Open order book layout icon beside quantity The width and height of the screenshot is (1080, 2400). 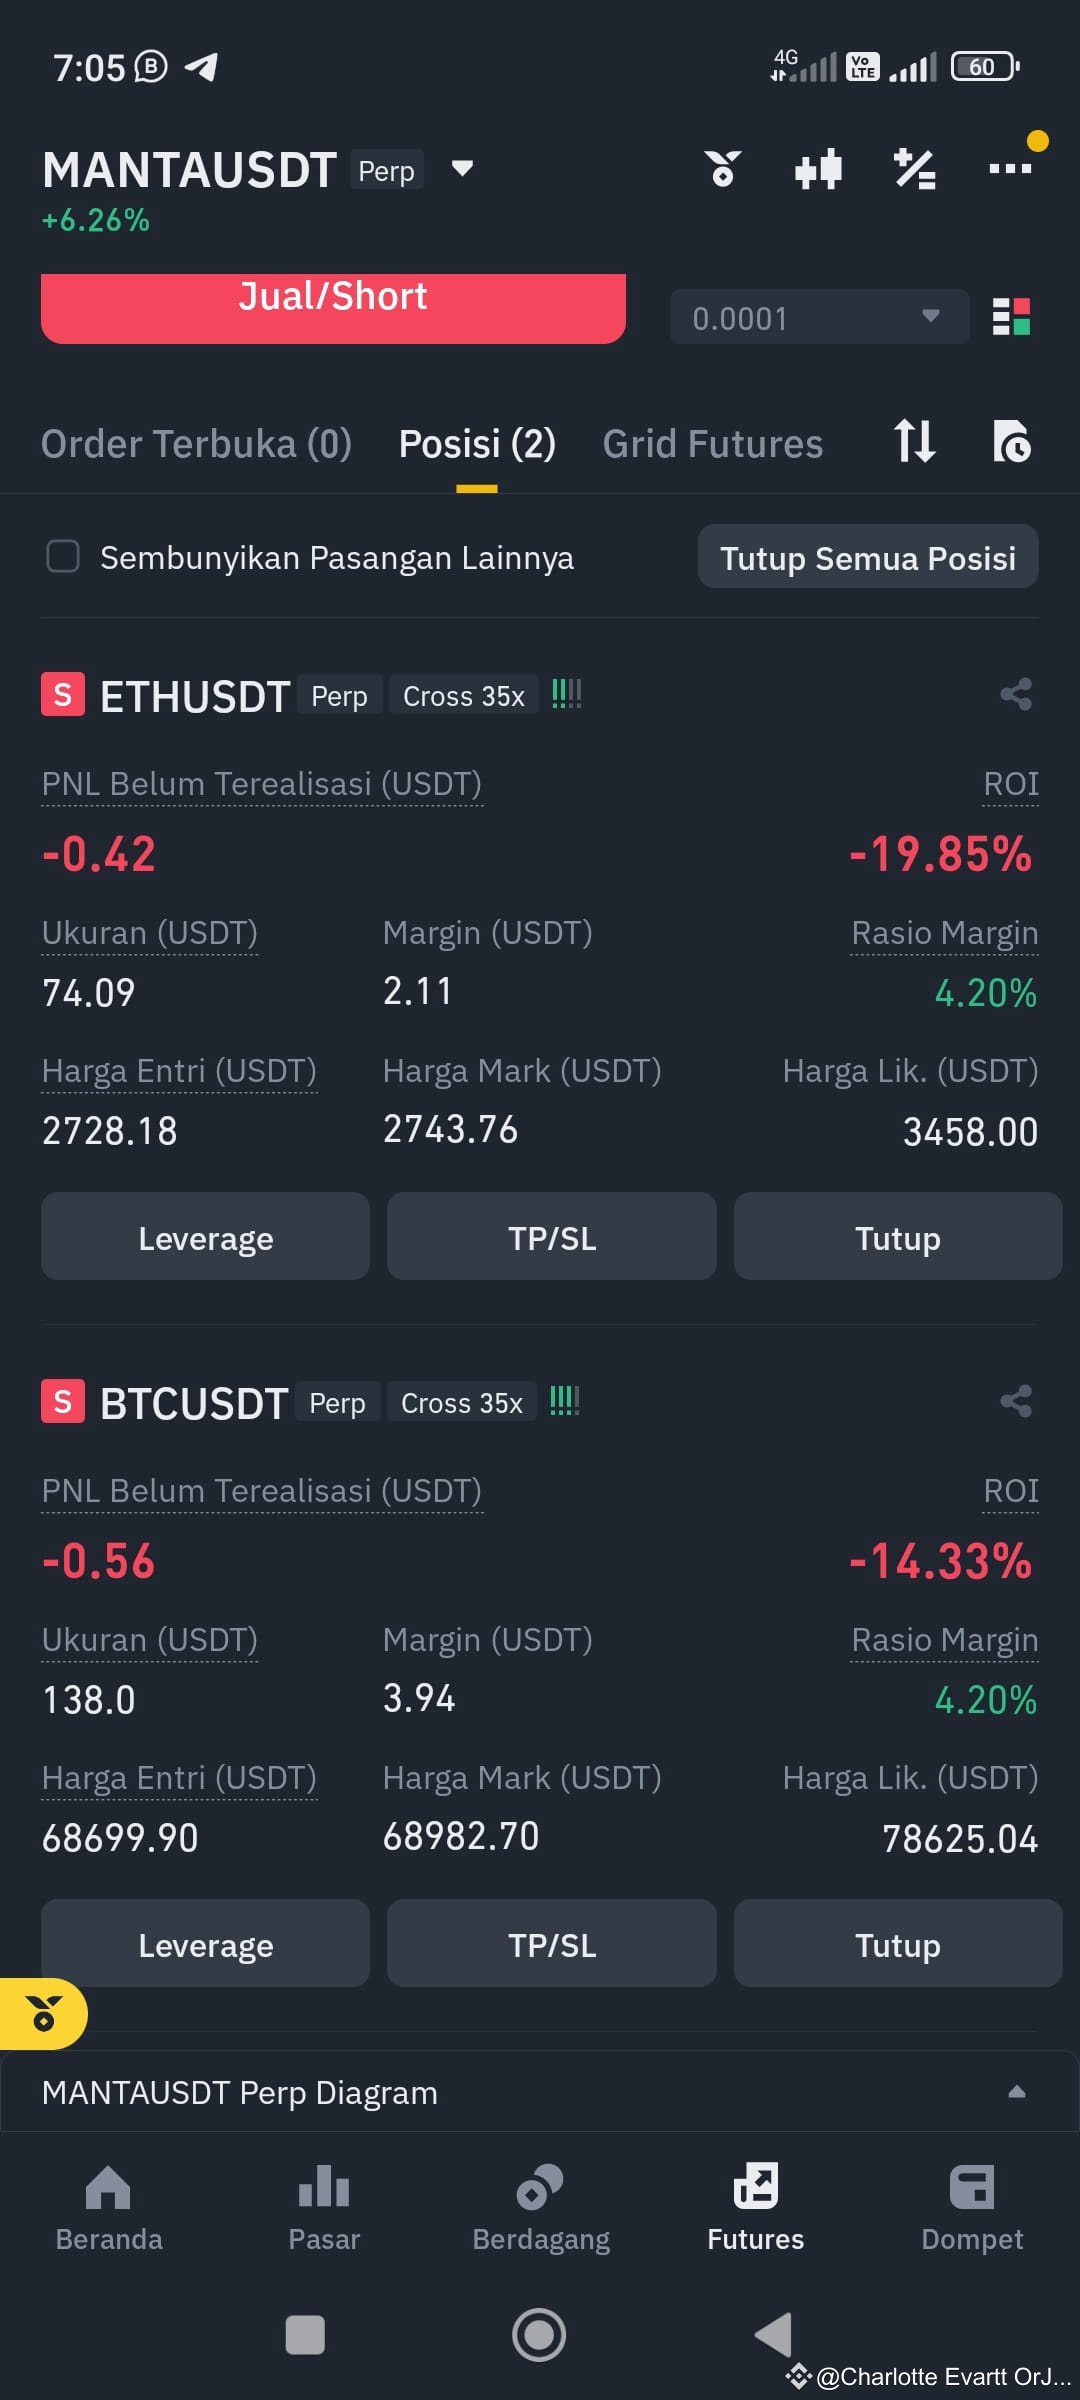coord(1013,317)
